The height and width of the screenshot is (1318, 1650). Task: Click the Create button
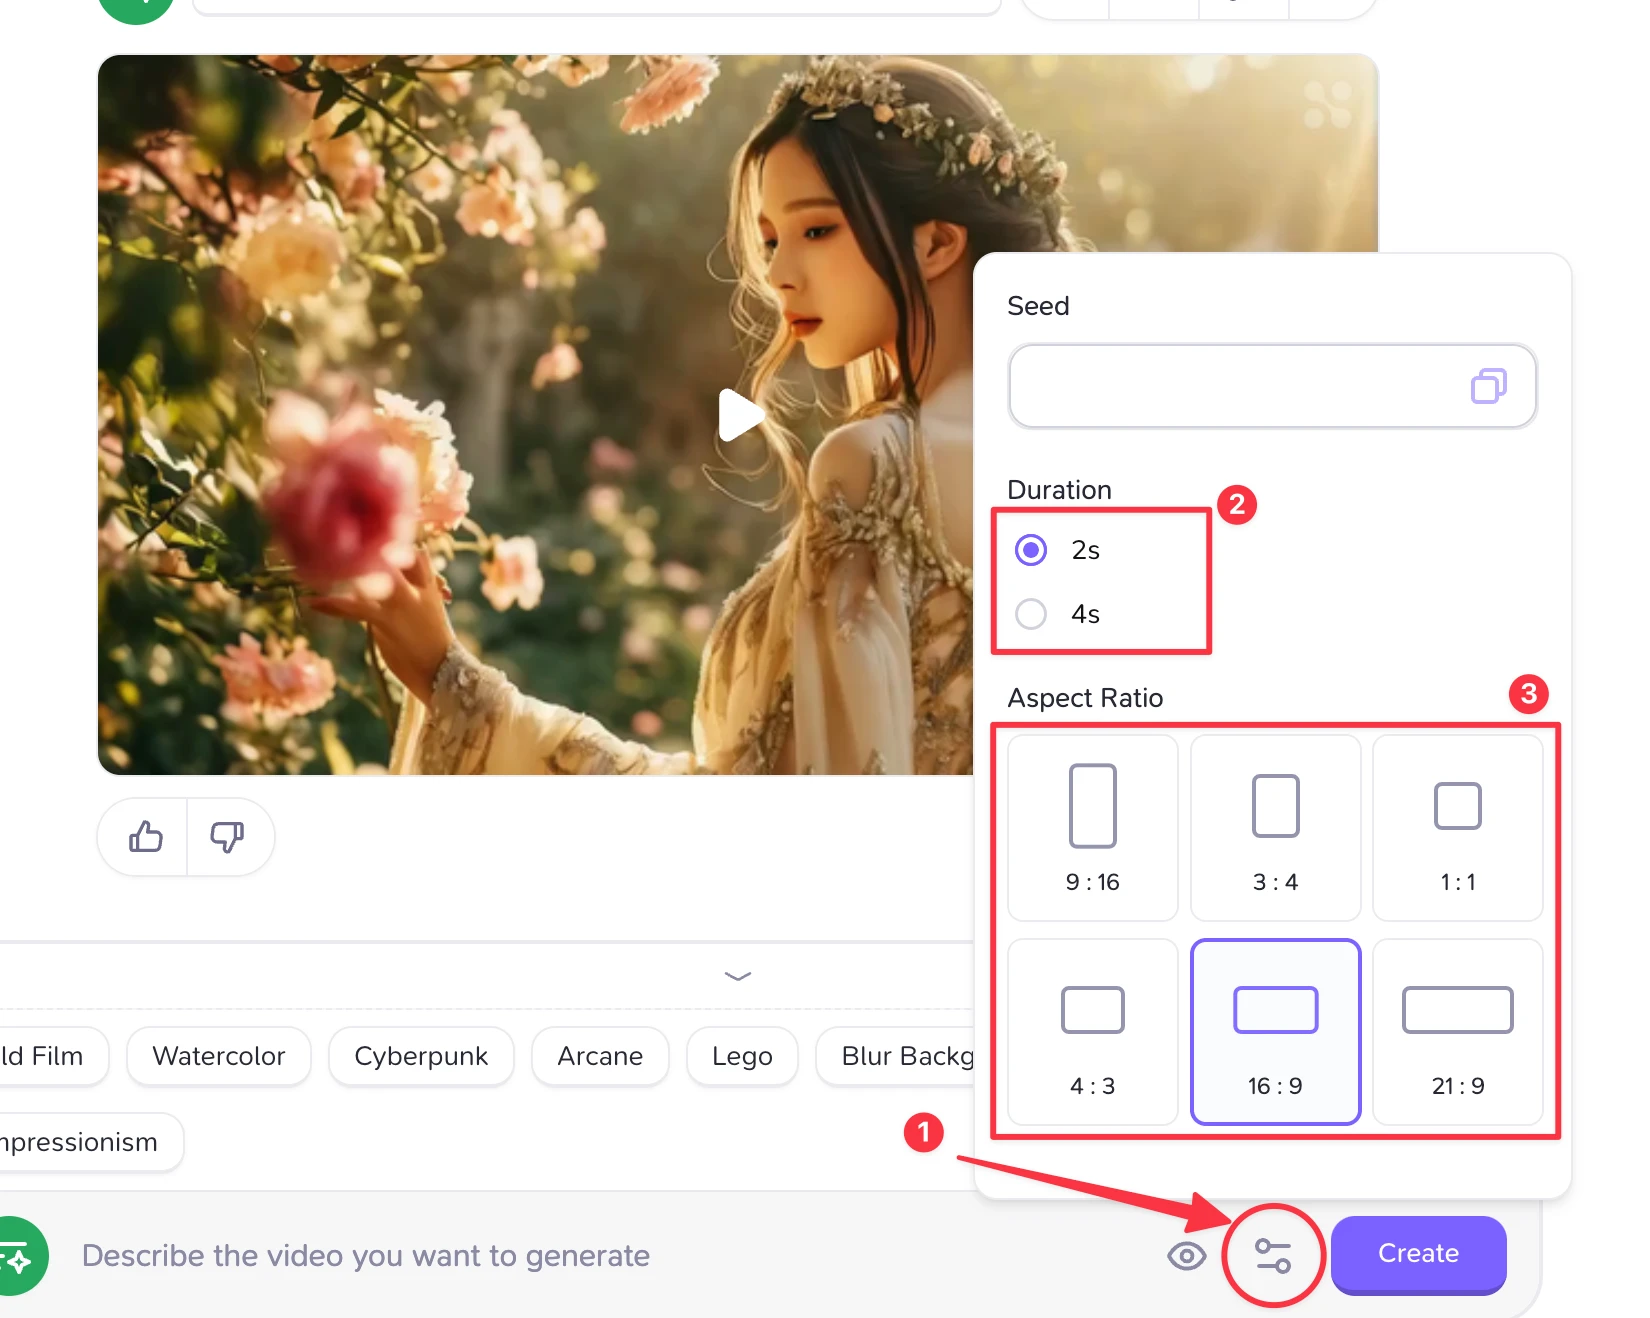pyautogui.click(x=1418, y=1254)
